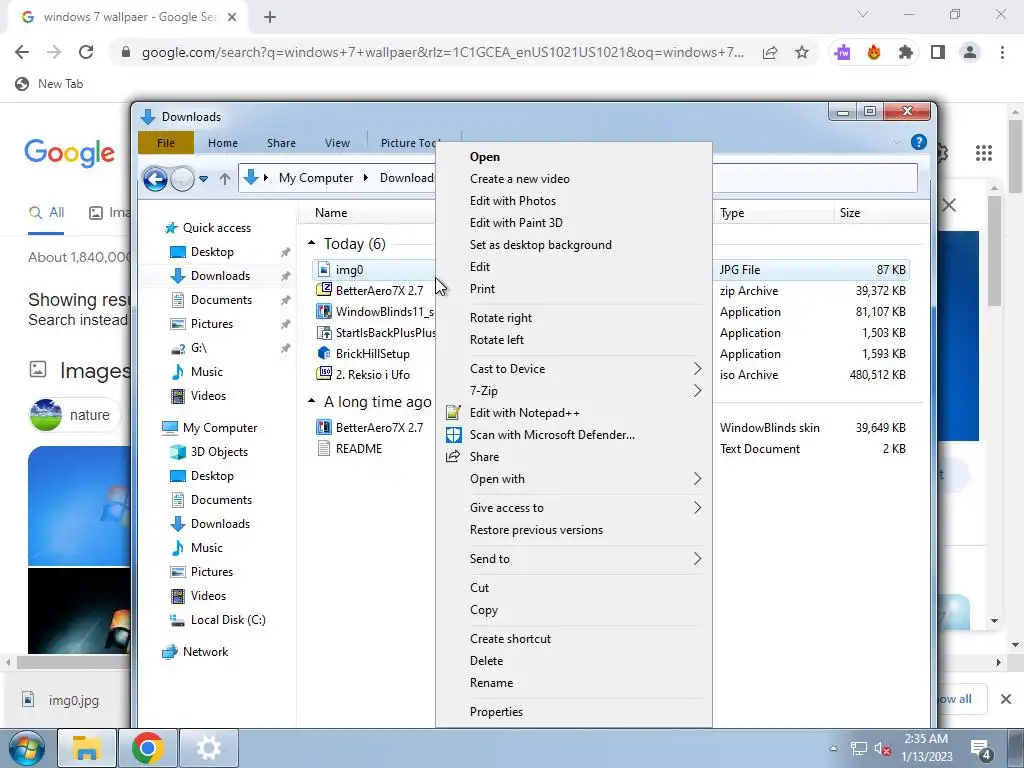The height and width of the screenshot is (768, 1024).
Task: Click the Network icon in the sidebar
Action: (170, 652)
